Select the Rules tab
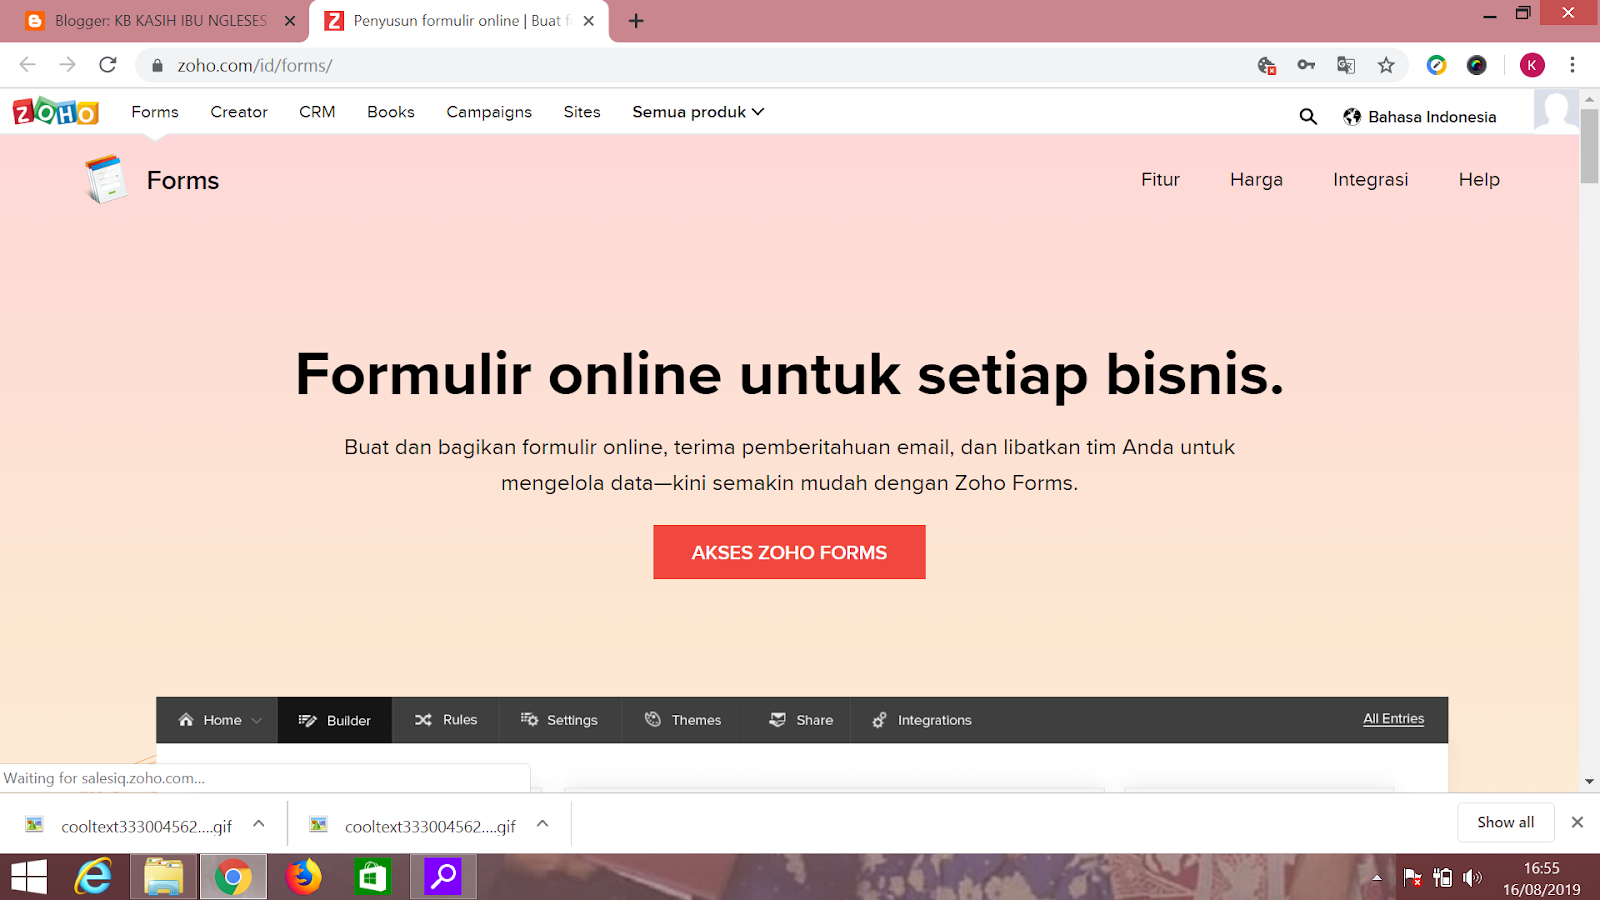The height and width of the screenshot is (900, 1600). tap(446, 720)
